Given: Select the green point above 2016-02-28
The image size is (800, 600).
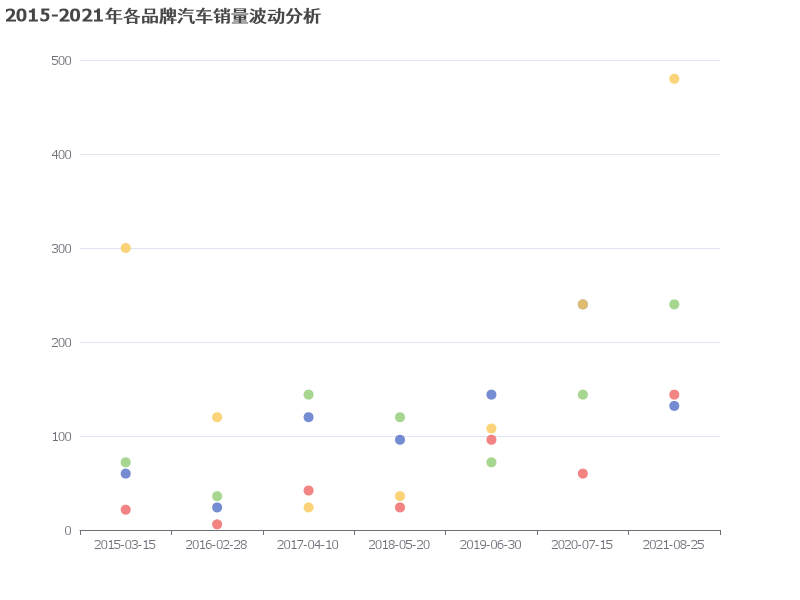Looking at the screenshot, I should point(217,496).
